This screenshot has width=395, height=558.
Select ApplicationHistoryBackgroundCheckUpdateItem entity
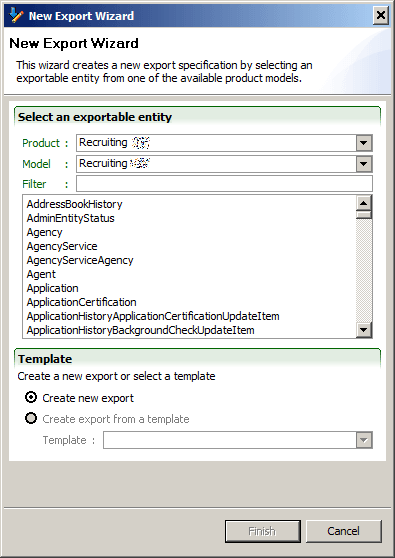pos(141,330)
